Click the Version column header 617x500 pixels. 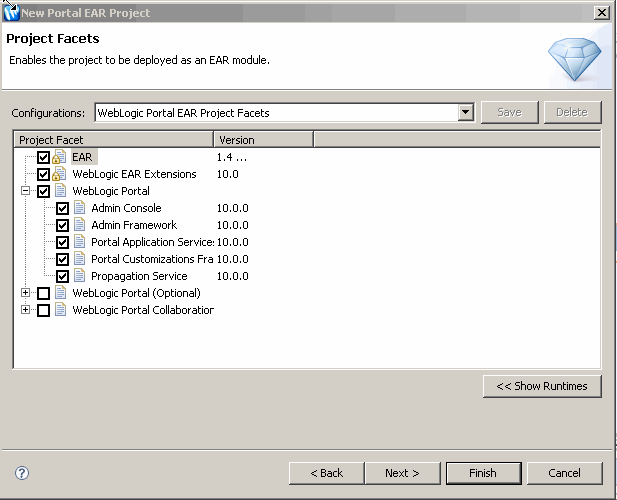tap(263, 140)
